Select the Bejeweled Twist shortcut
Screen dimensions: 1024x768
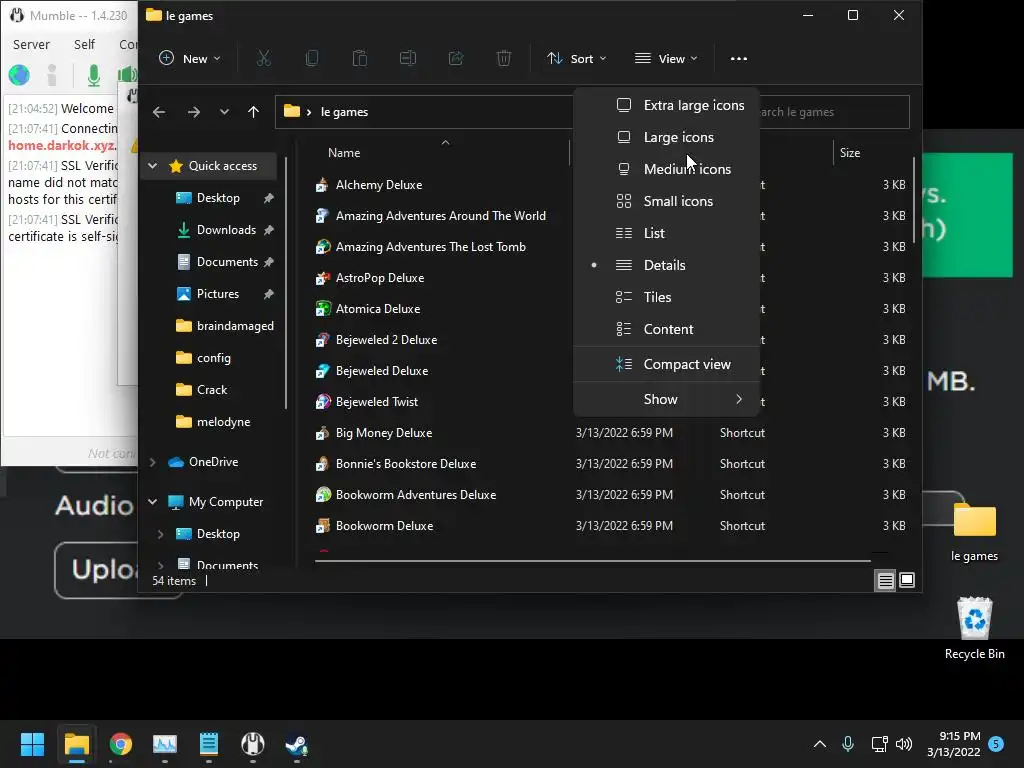click(x=377, y=402)
